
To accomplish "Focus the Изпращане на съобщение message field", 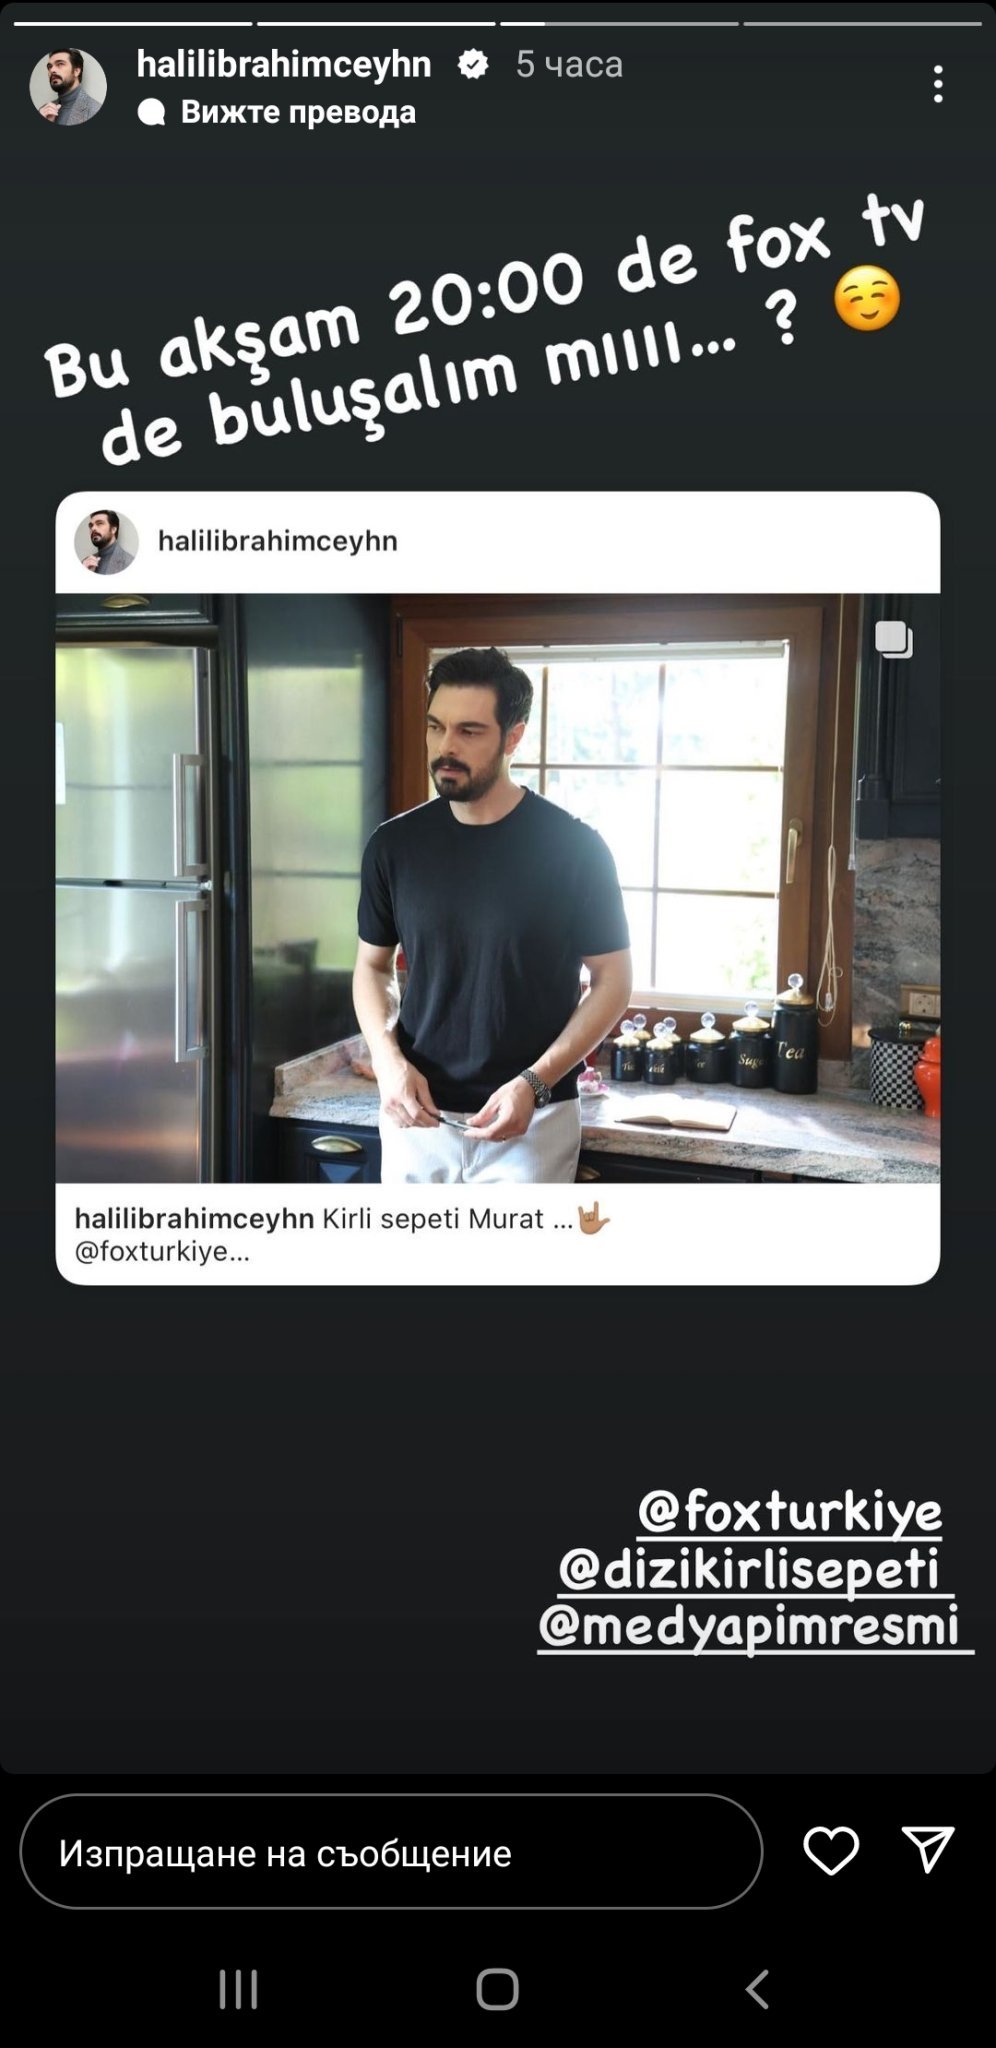I will [x=391, y=1851].
